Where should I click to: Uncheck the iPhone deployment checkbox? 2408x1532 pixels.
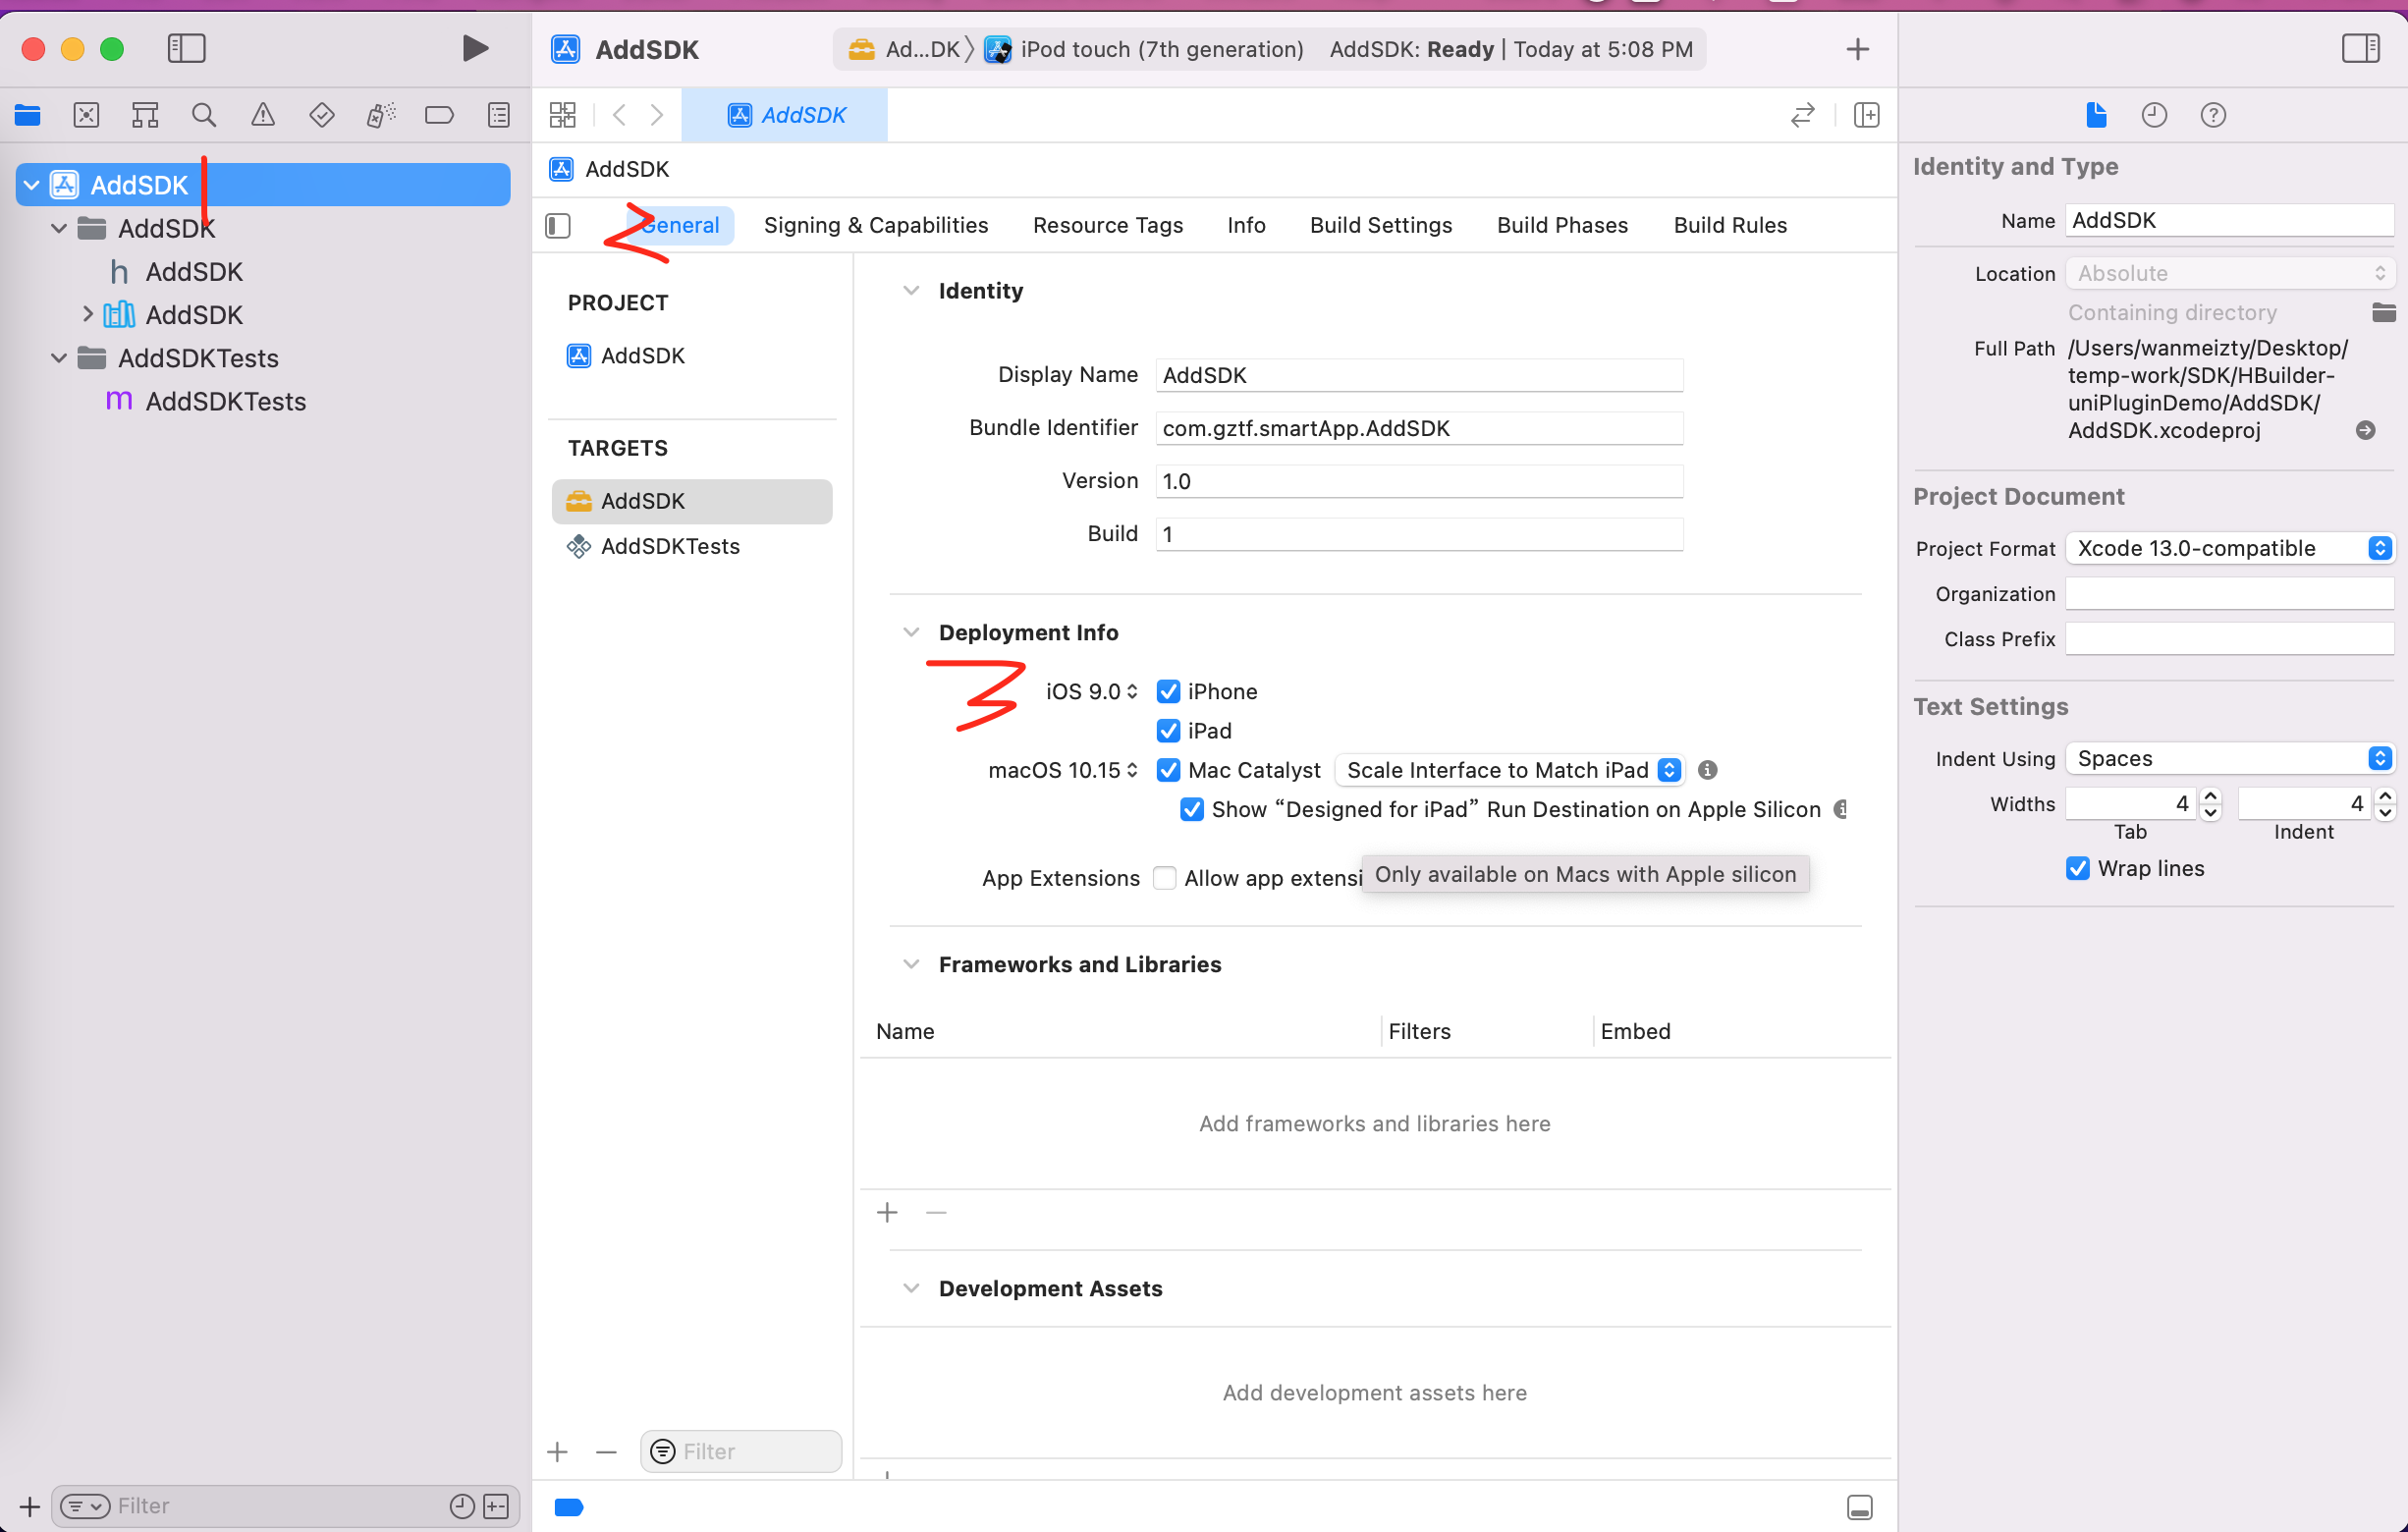(x=1168, y=691)
